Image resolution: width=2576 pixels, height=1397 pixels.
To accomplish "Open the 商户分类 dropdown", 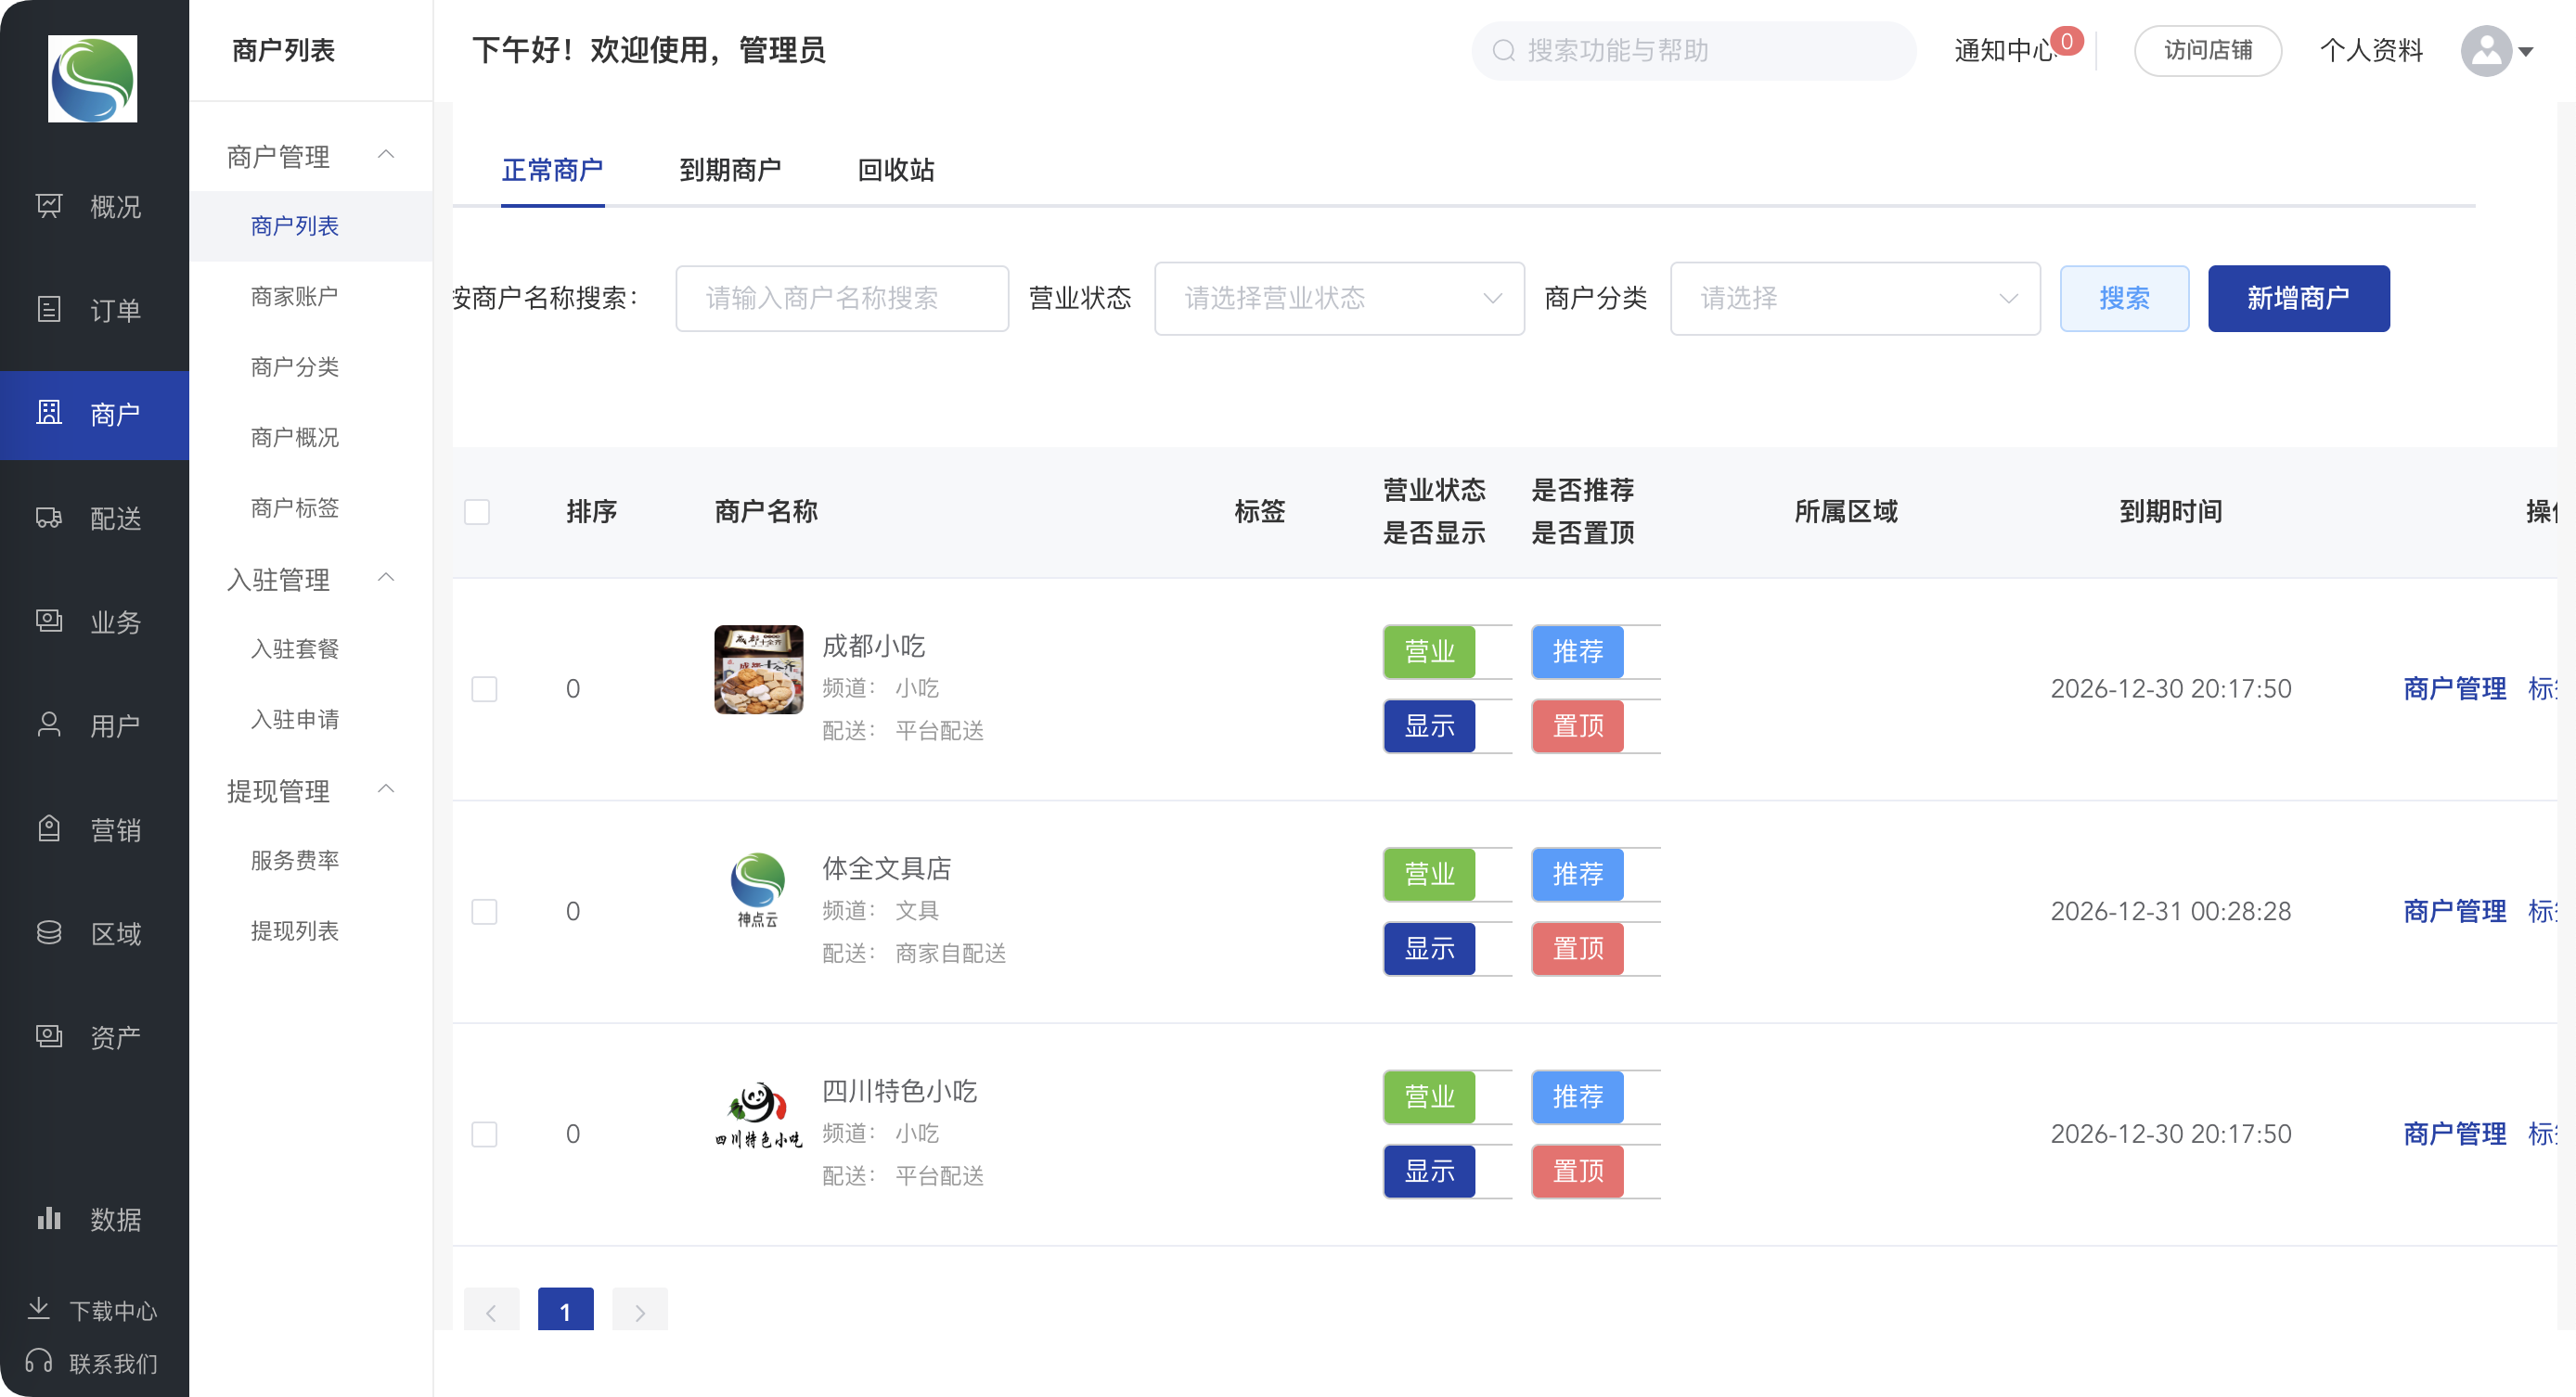I will click(1854, 298).
